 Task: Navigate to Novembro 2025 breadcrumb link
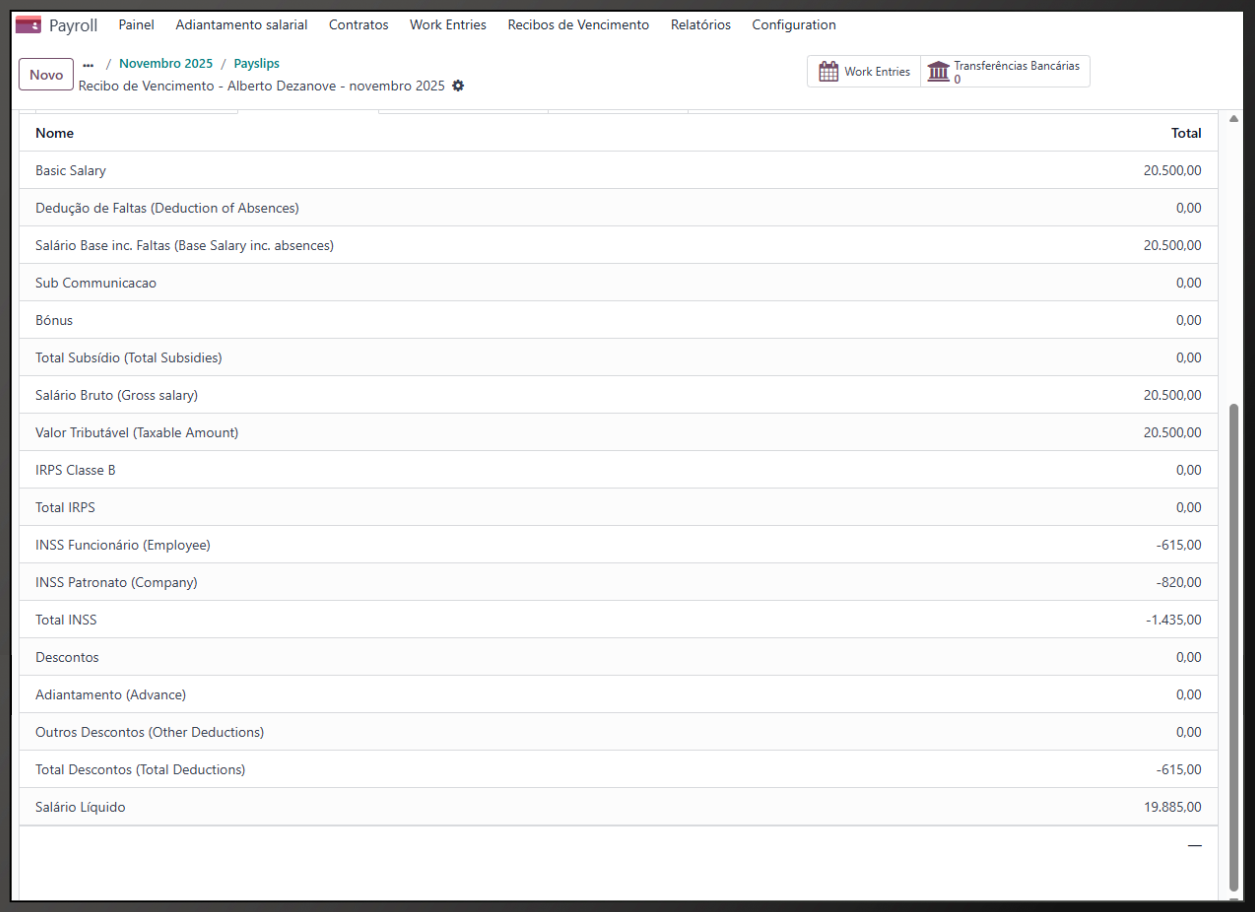pyautogui.click(x=166, y=64)
